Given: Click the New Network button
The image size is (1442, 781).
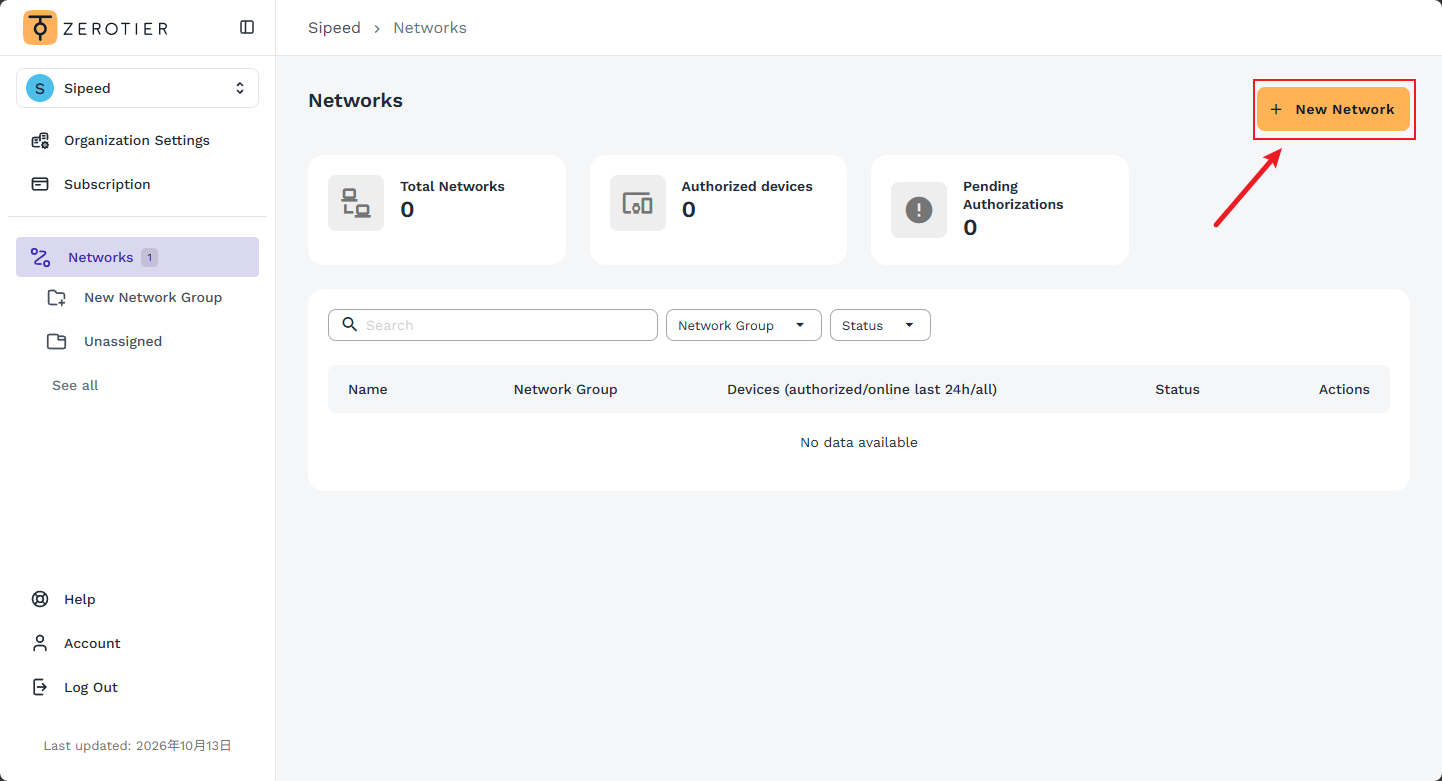Looking at the screenshot, I should (x=1333, y=109).
